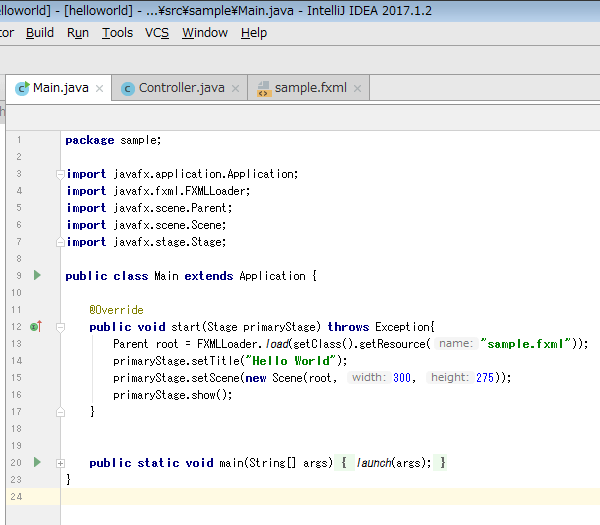This screenshot has width=600, height=525.
Task: Click the height: parameter hint on line 15
Action: tap(450, 377)
